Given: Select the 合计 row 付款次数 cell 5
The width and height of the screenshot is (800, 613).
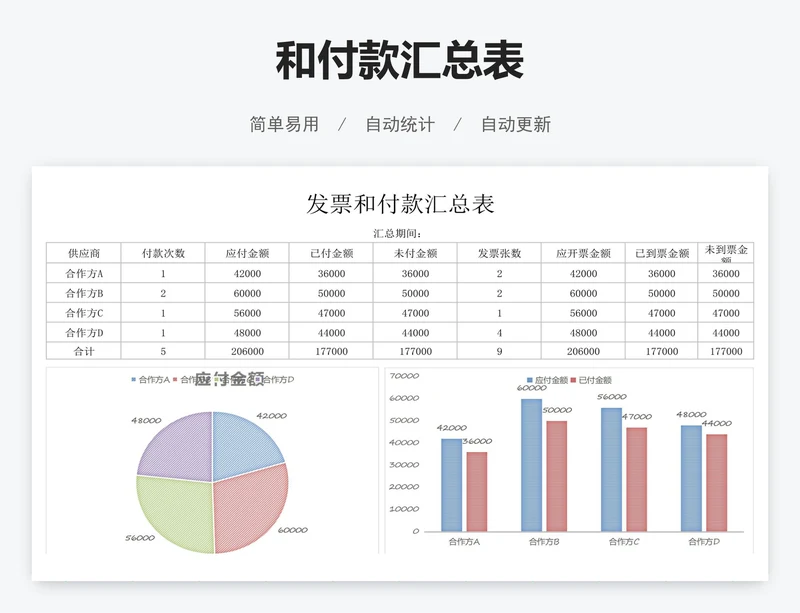Looking at the screenshot, I should [x=163, y=351].
